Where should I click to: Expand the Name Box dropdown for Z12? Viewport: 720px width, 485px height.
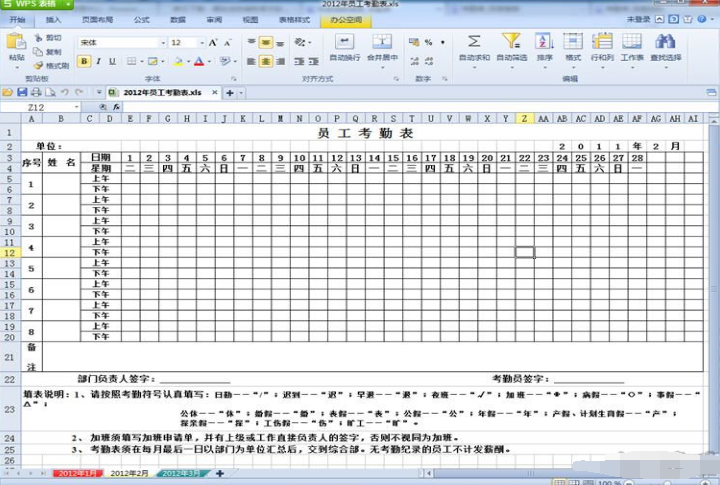coord(77,107)
